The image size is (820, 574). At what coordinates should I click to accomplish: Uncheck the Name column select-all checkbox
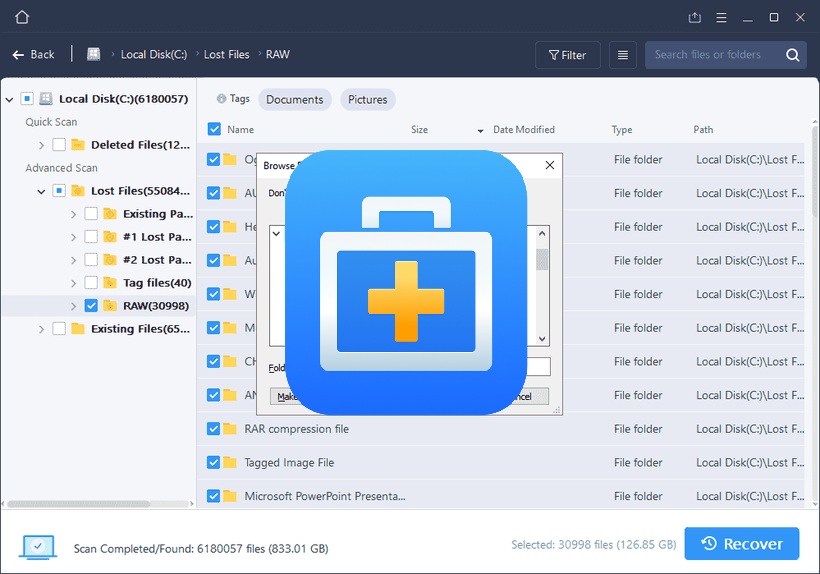pyautogui.click(x=214, y=129)
